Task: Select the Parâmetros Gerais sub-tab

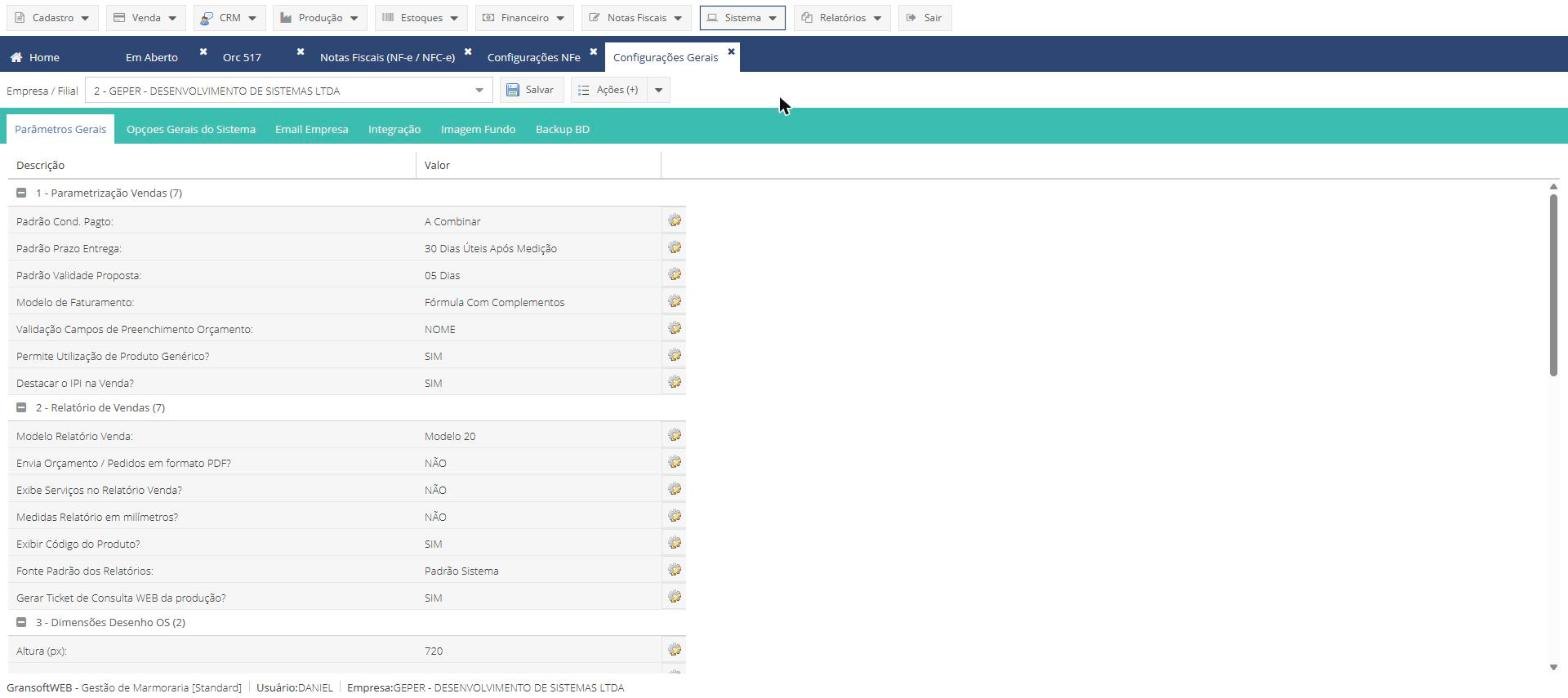Action: pos(60,129)
